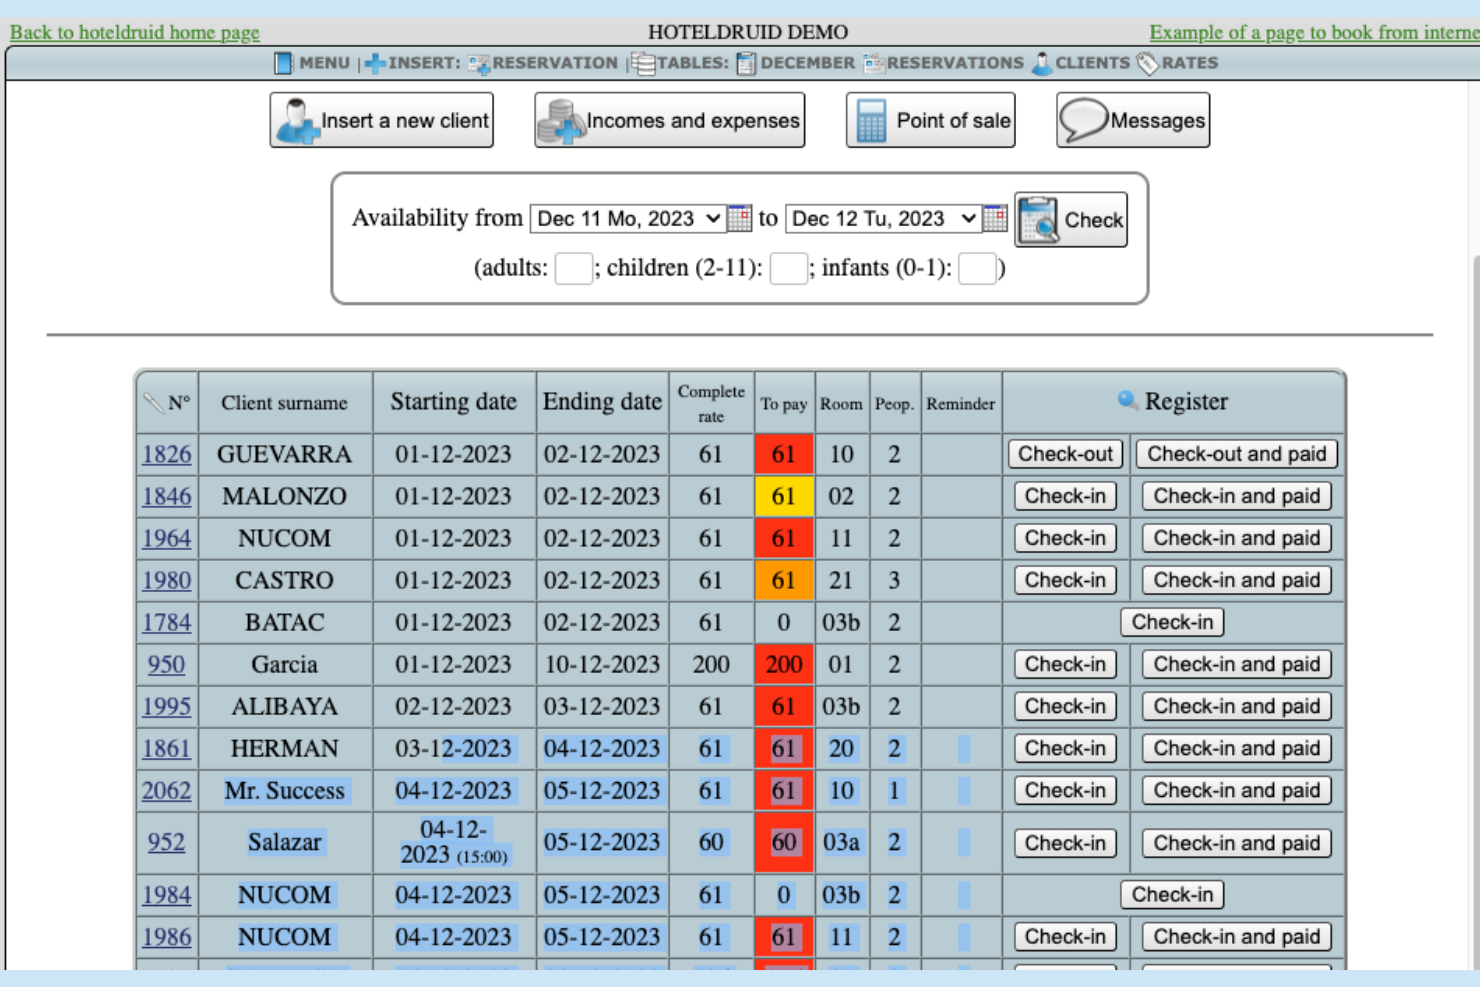
Task: Click Check-out and paid for GUEVARRA
Action: 1236,454
